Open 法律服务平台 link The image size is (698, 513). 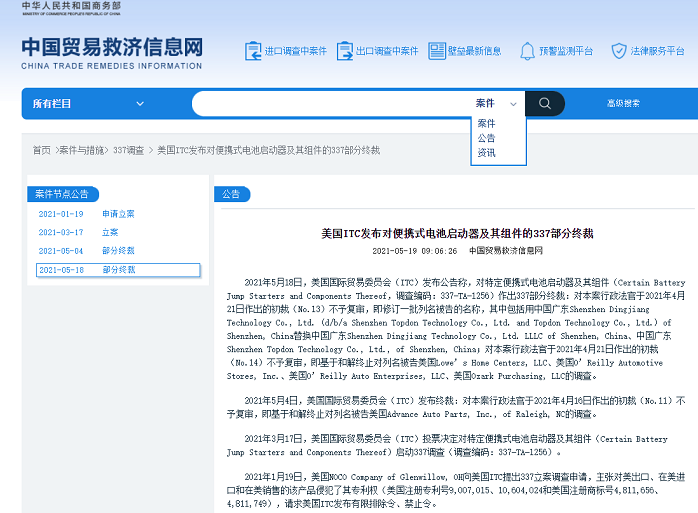click(657, 51)
